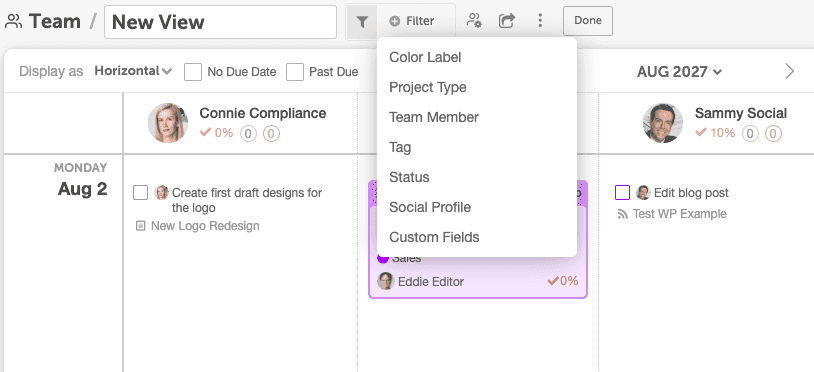The image size is (814, 372).
Task: Check off Create first draft designs task
Action: click(141, 192)
